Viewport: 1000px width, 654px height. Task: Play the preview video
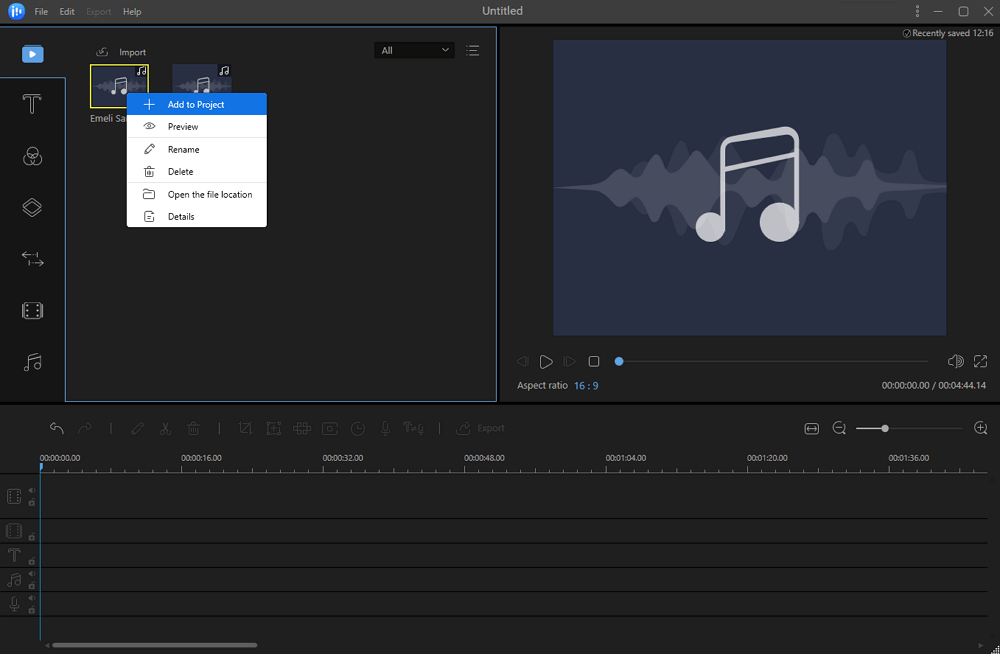click(546, 361)
